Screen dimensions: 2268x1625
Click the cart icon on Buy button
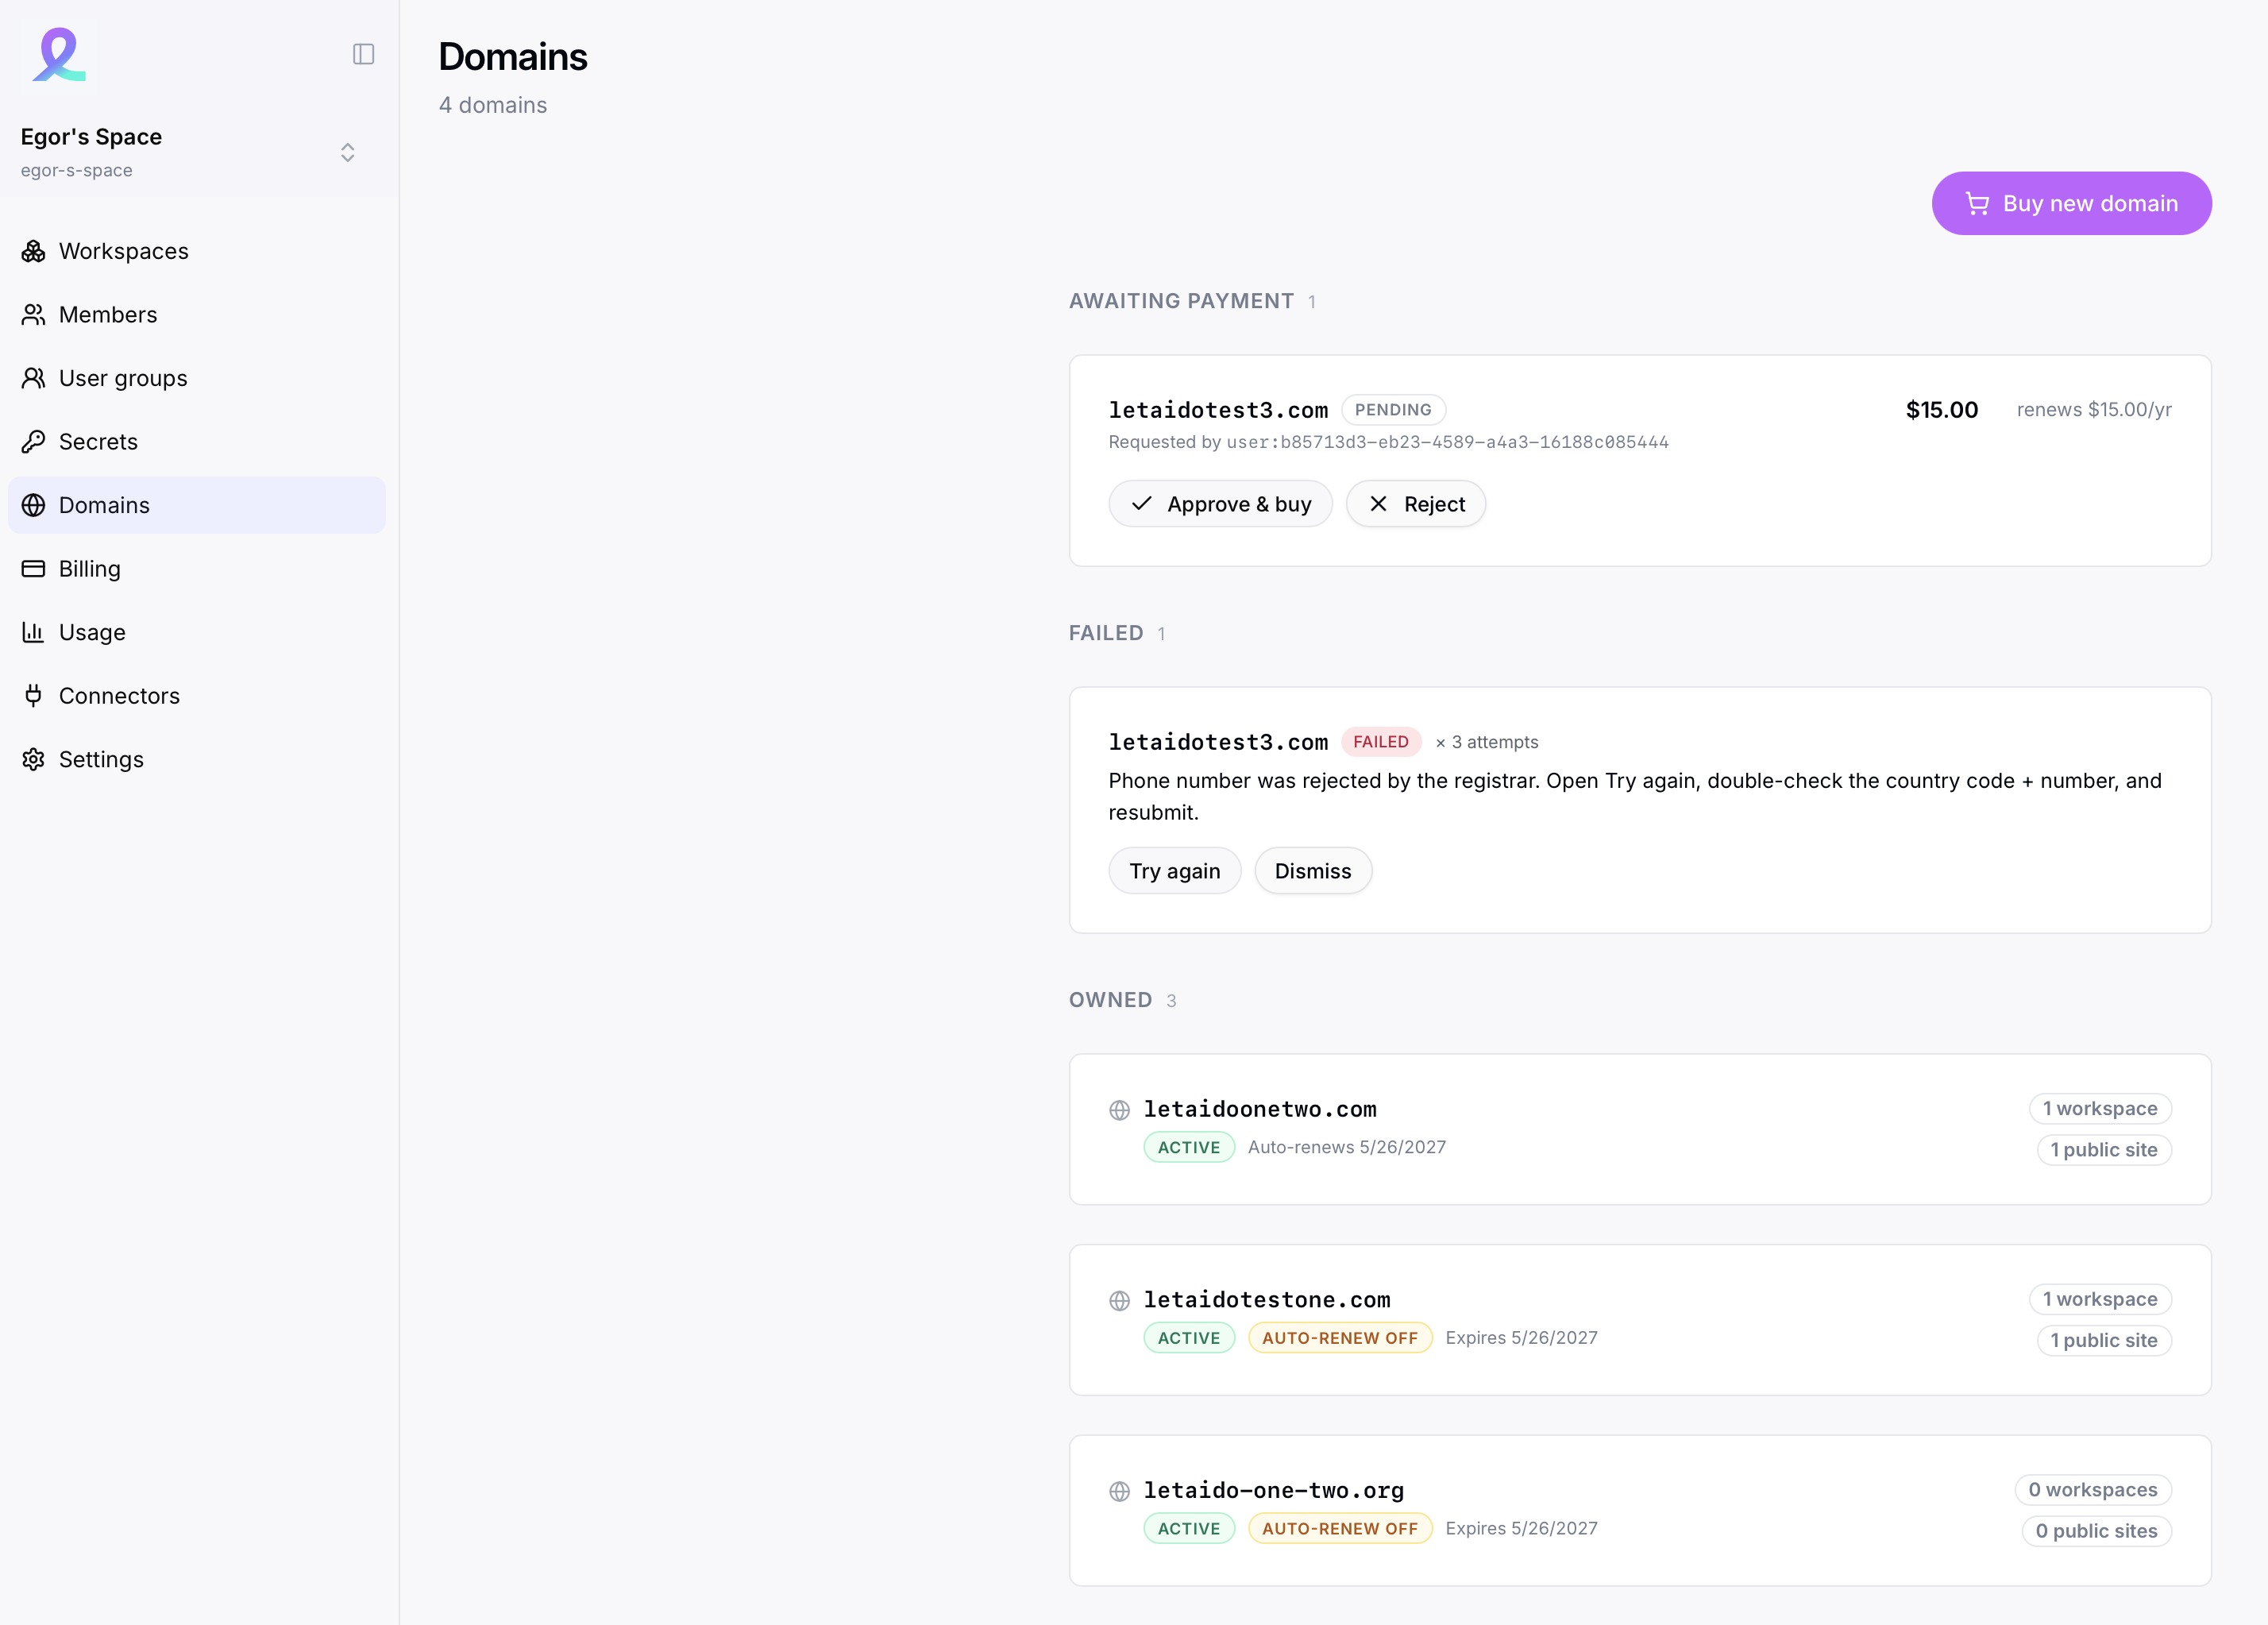pos(1977,204)
